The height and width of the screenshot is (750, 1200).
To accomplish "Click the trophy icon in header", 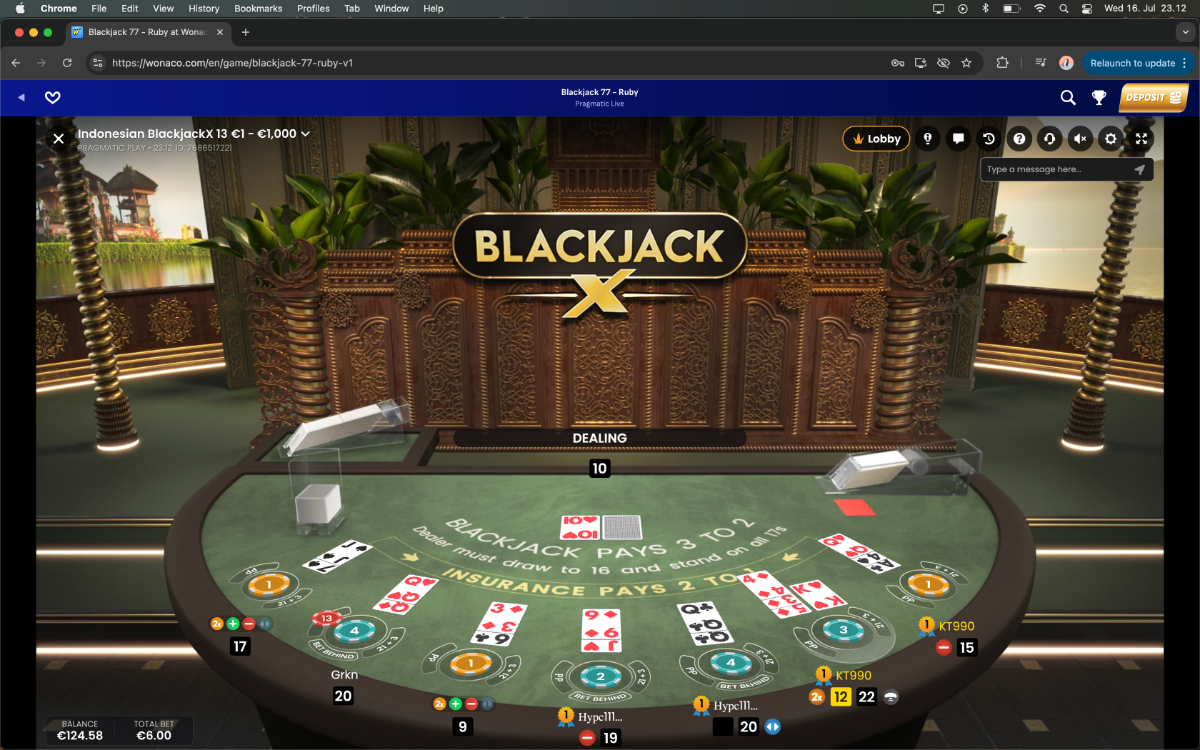I will coord(1098,97).
